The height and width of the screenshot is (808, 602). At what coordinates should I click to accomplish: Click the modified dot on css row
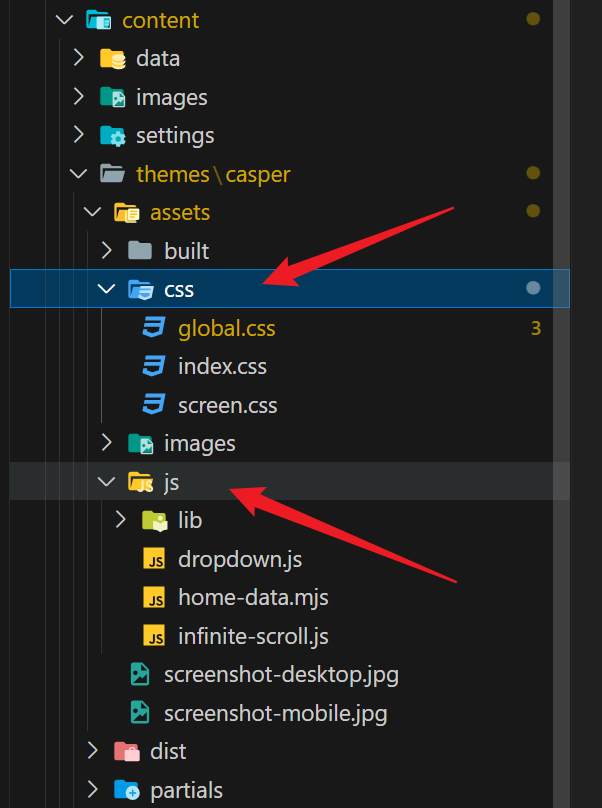(533, 289)
